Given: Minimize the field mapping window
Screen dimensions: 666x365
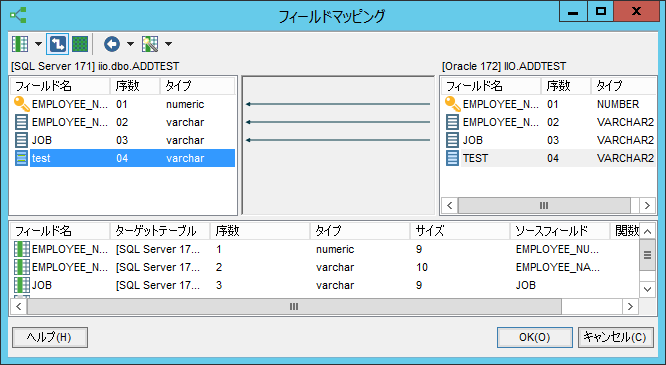Looking at the screenshot, I should [x=573, y=11].
